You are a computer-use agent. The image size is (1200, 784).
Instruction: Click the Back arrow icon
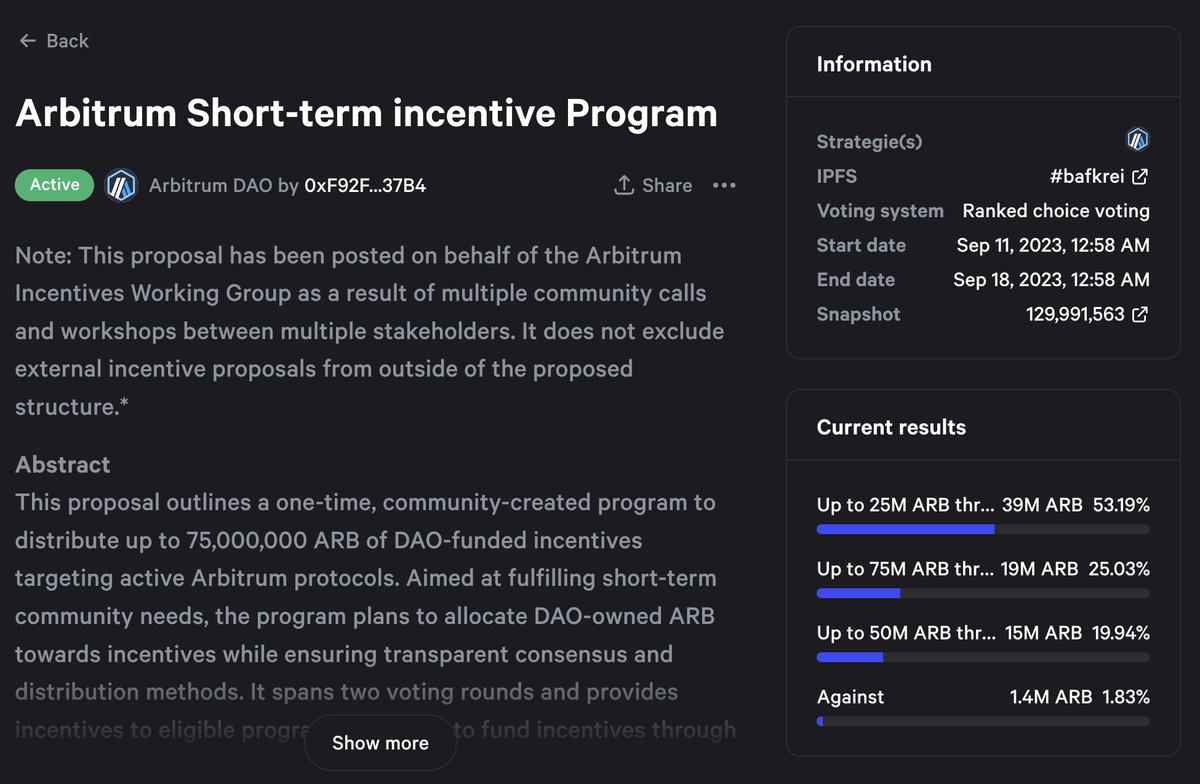26,41
